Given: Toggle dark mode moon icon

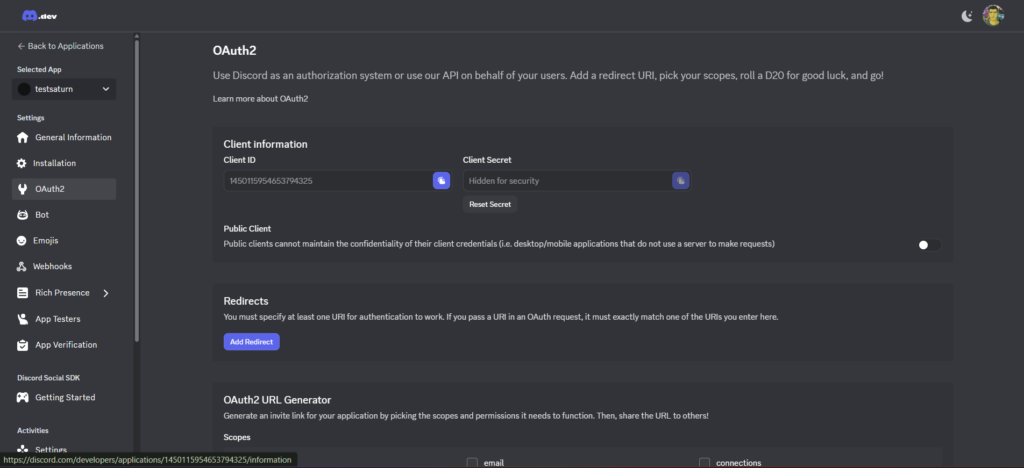Looking at the screenshot, I should (966, 15).
